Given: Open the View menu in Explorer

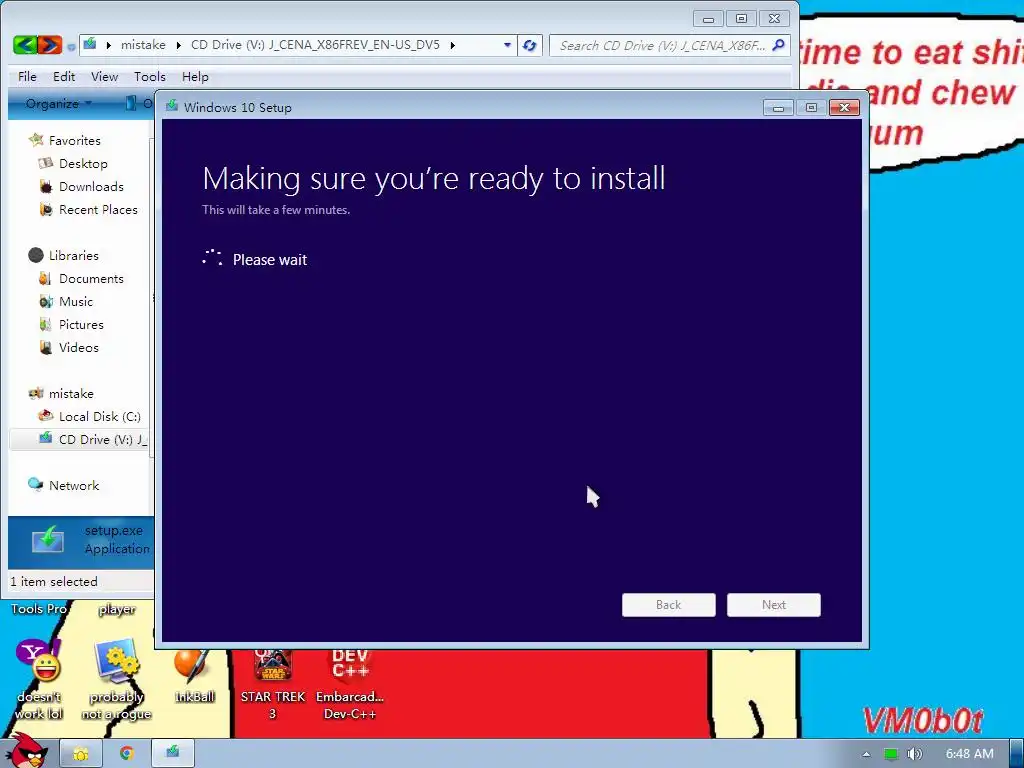Looking at the screenshot, I should [x=104, y=76].
